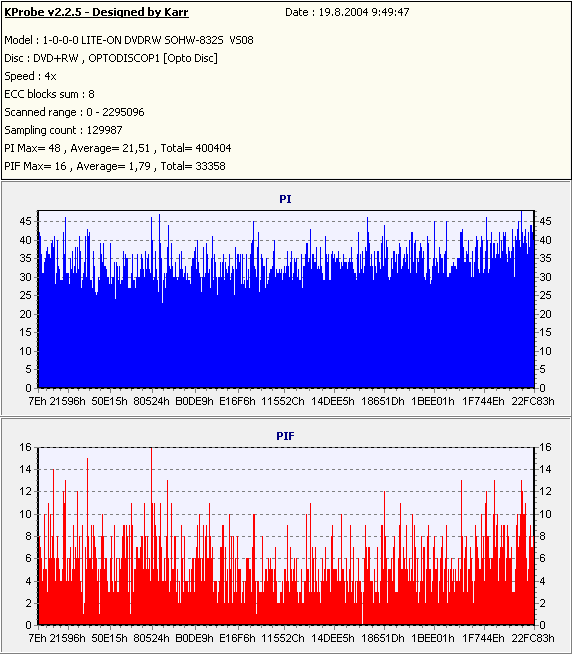The image size is (572, 654).
Task: Click the PIF Max statistics line
Action: 115,166
